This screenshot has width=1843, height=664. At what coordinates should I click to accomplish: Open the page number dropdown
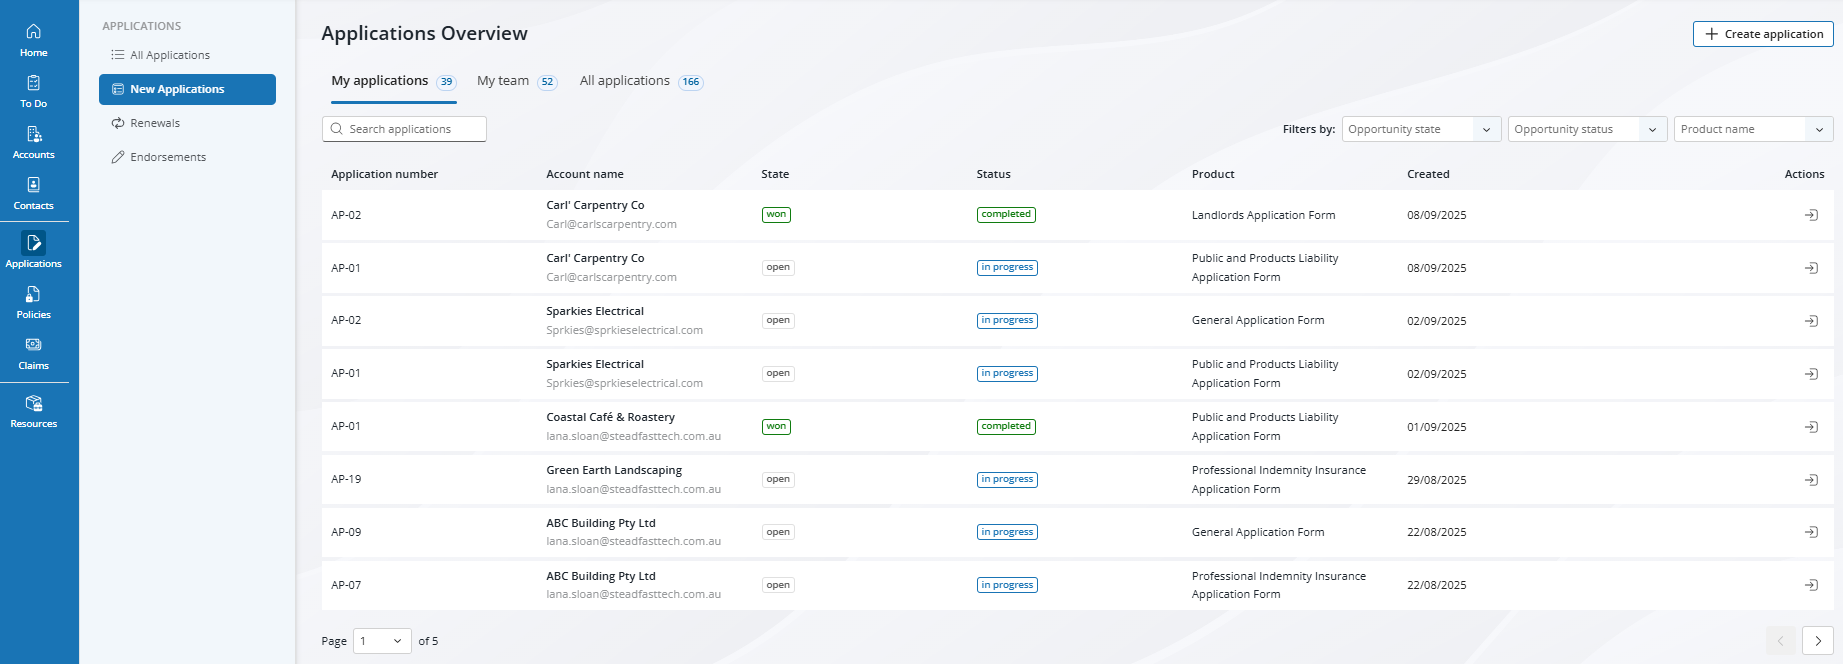382,641
